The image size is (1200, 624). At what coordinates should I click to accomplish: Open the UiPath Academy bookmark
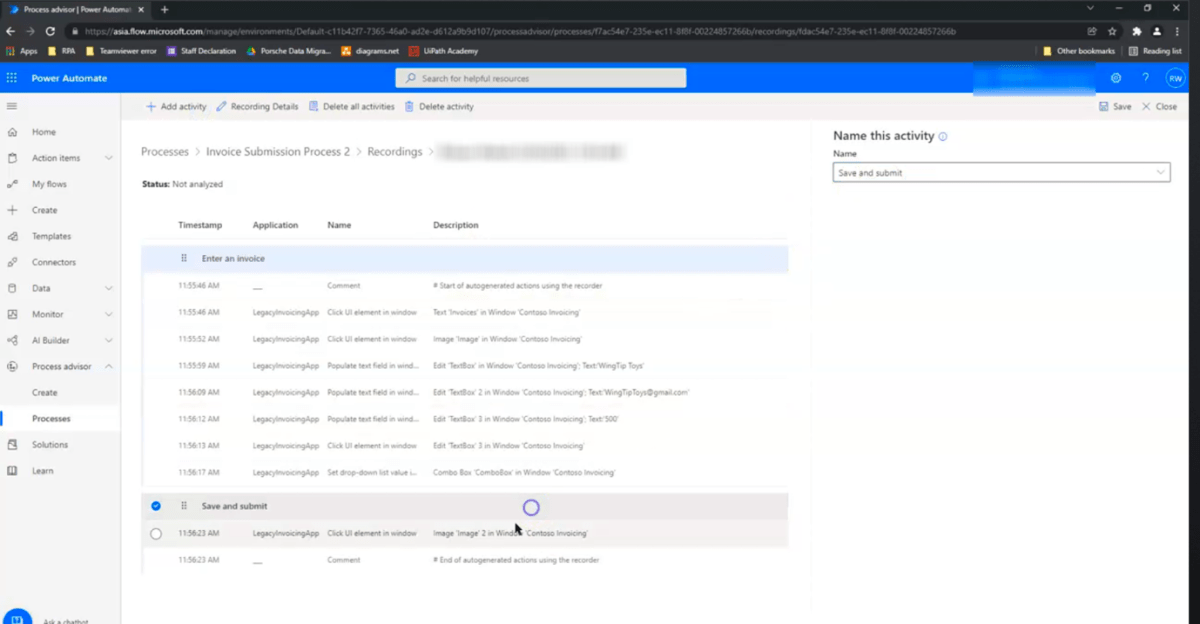pyautogui.click(x=443, y=50)
